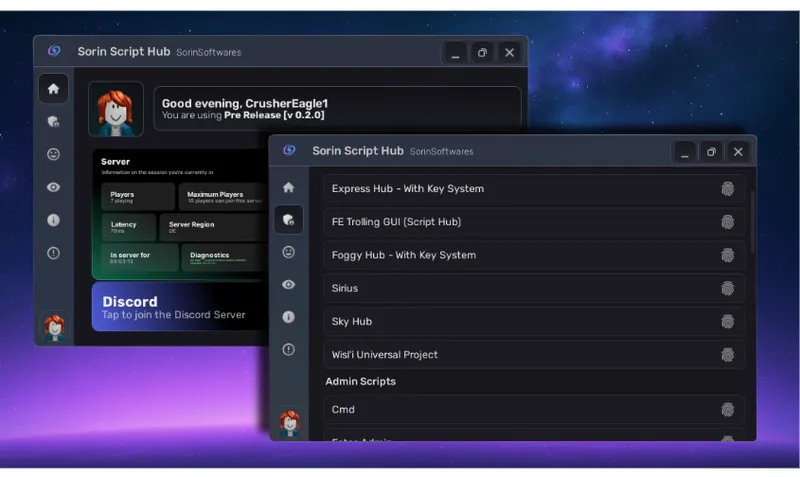Click fingerprint icon on Express Hub row
800x477 pixels.
pyautogui.click(x=728, y=189)
